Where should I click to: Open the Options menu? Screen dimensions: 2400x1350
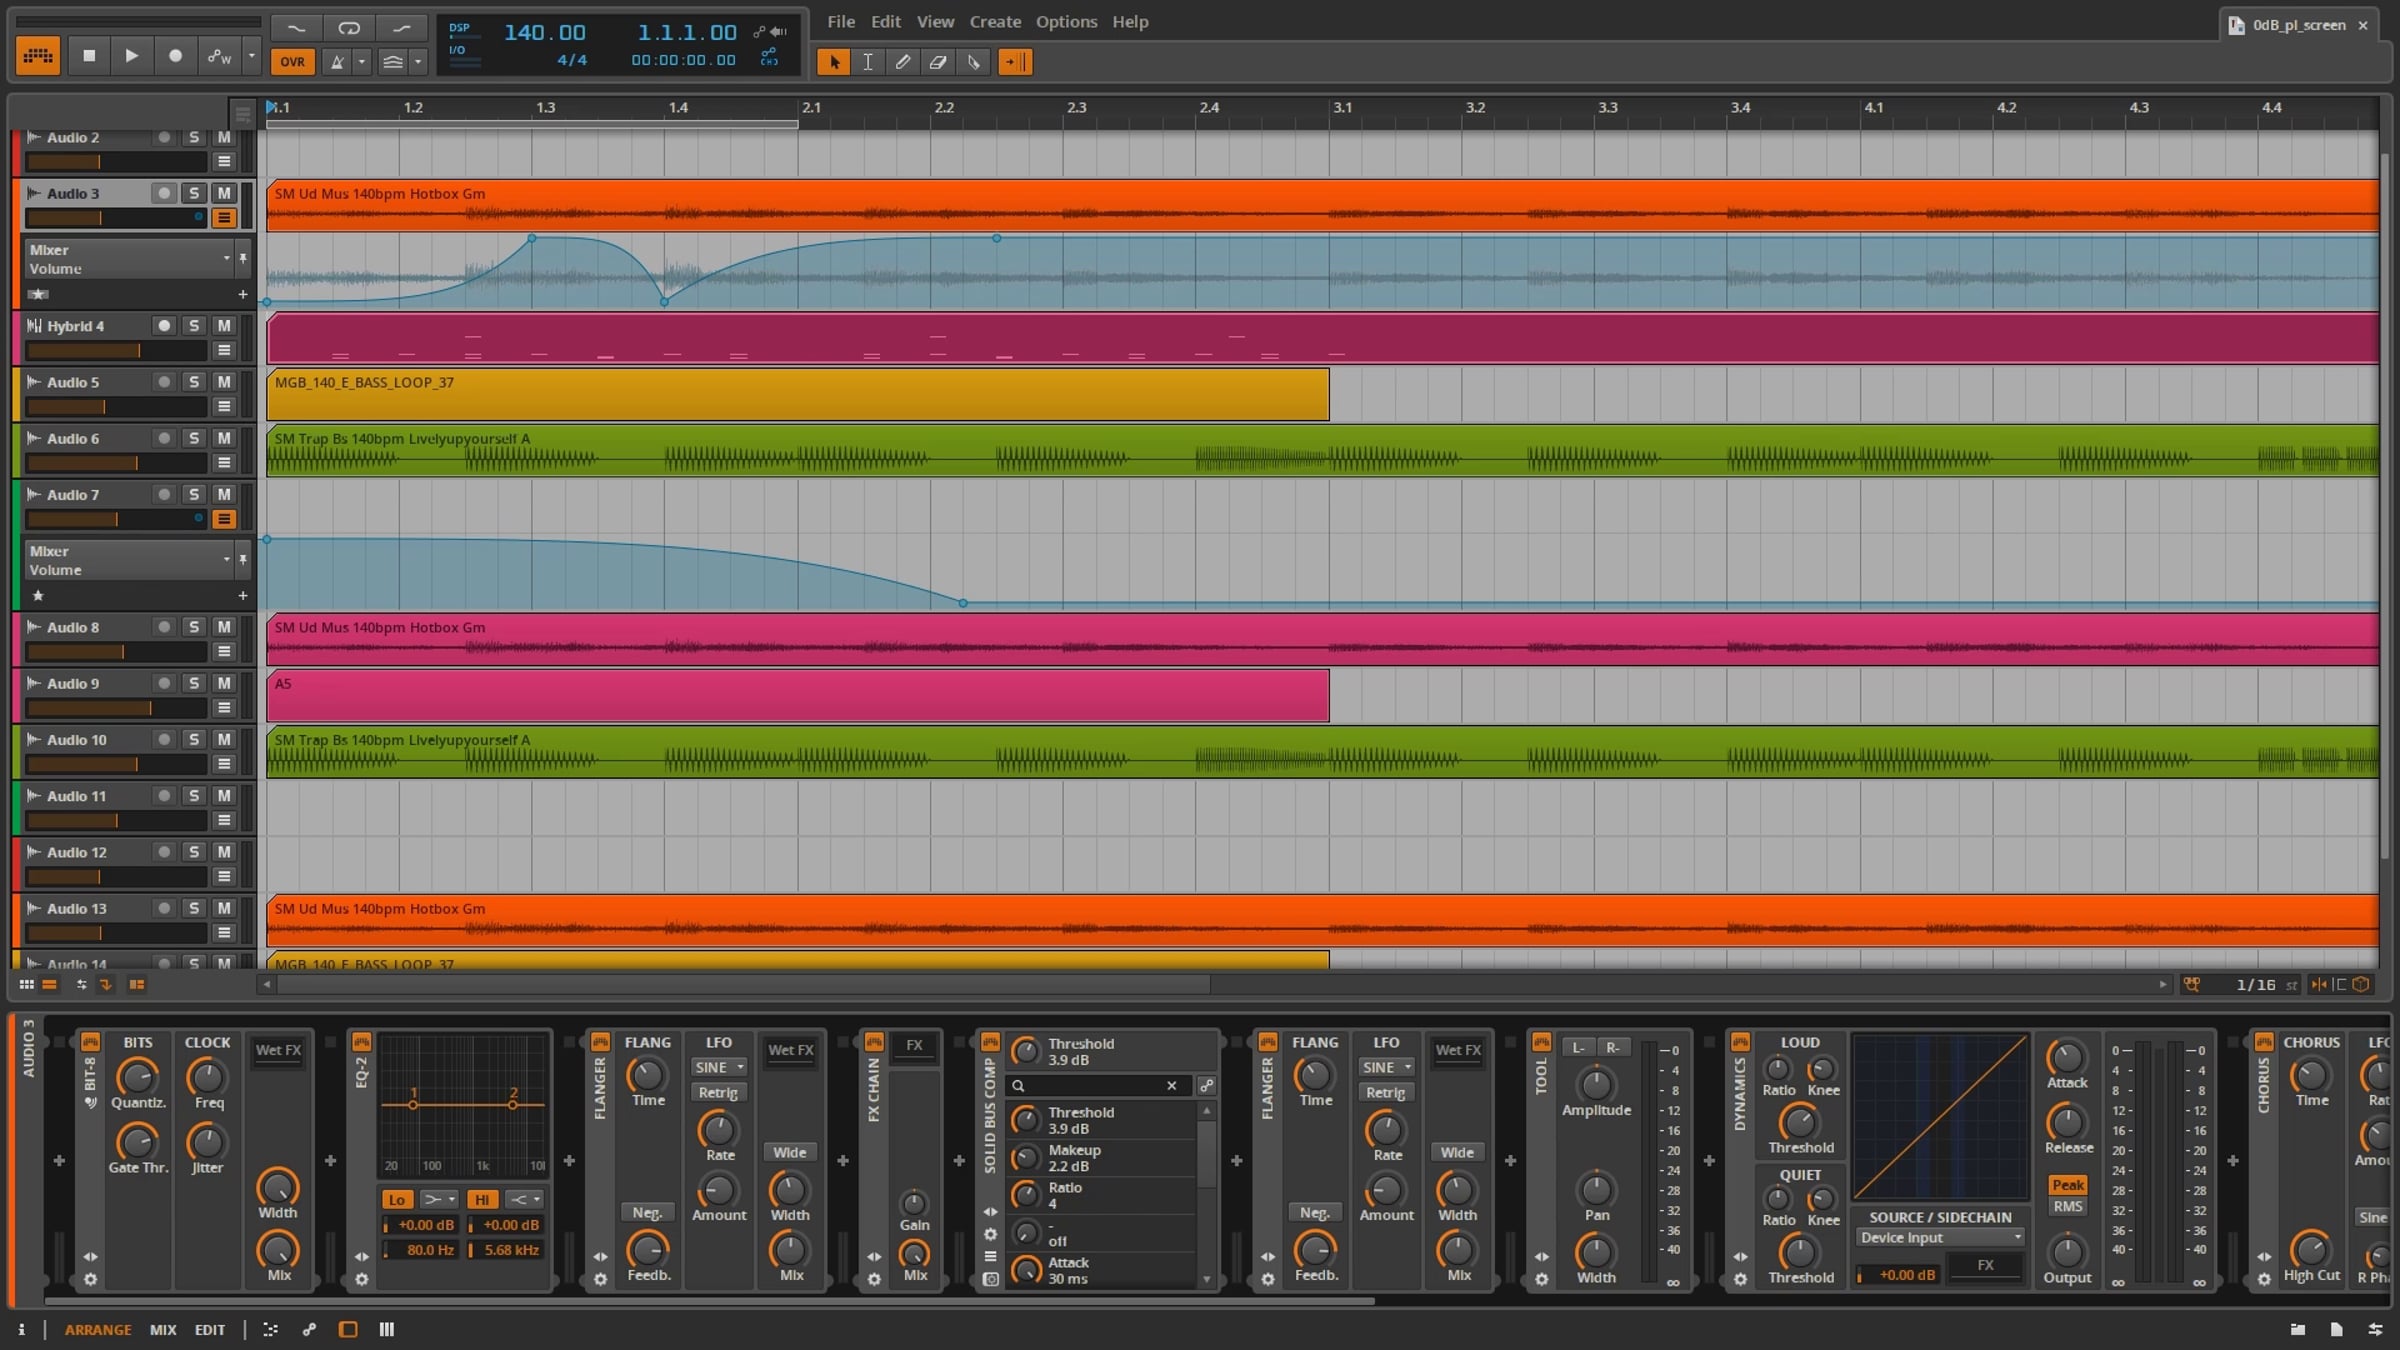[1066, 22]
